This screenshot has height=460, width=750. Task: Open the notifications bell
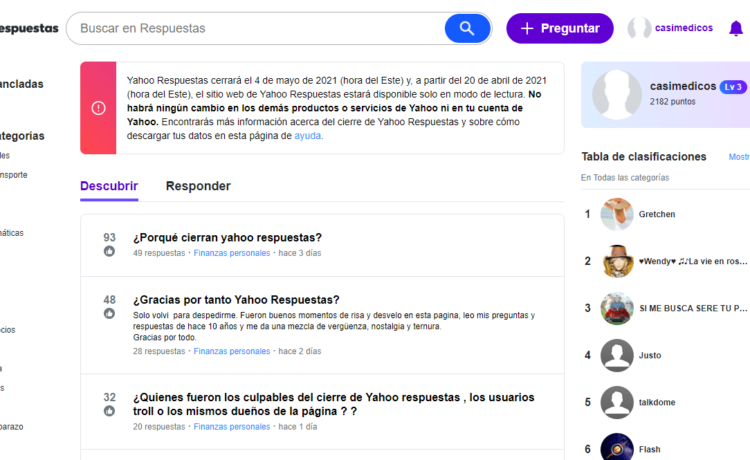pyautogui.click(x=736, y=28)
